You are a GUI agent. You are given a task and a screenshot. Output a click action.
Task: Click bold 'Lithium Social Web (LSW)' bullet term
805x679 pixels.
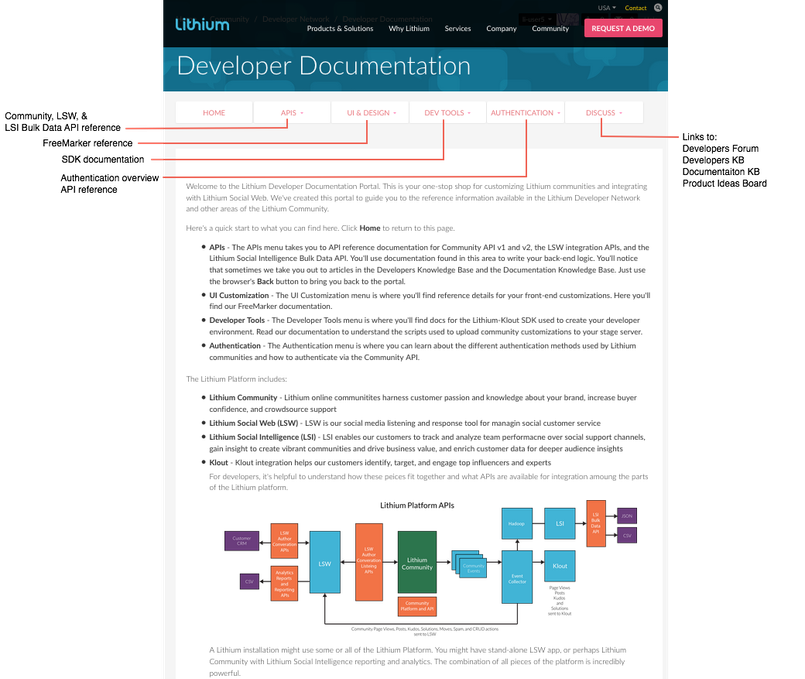pyautogui.click(x=254, y=423)
